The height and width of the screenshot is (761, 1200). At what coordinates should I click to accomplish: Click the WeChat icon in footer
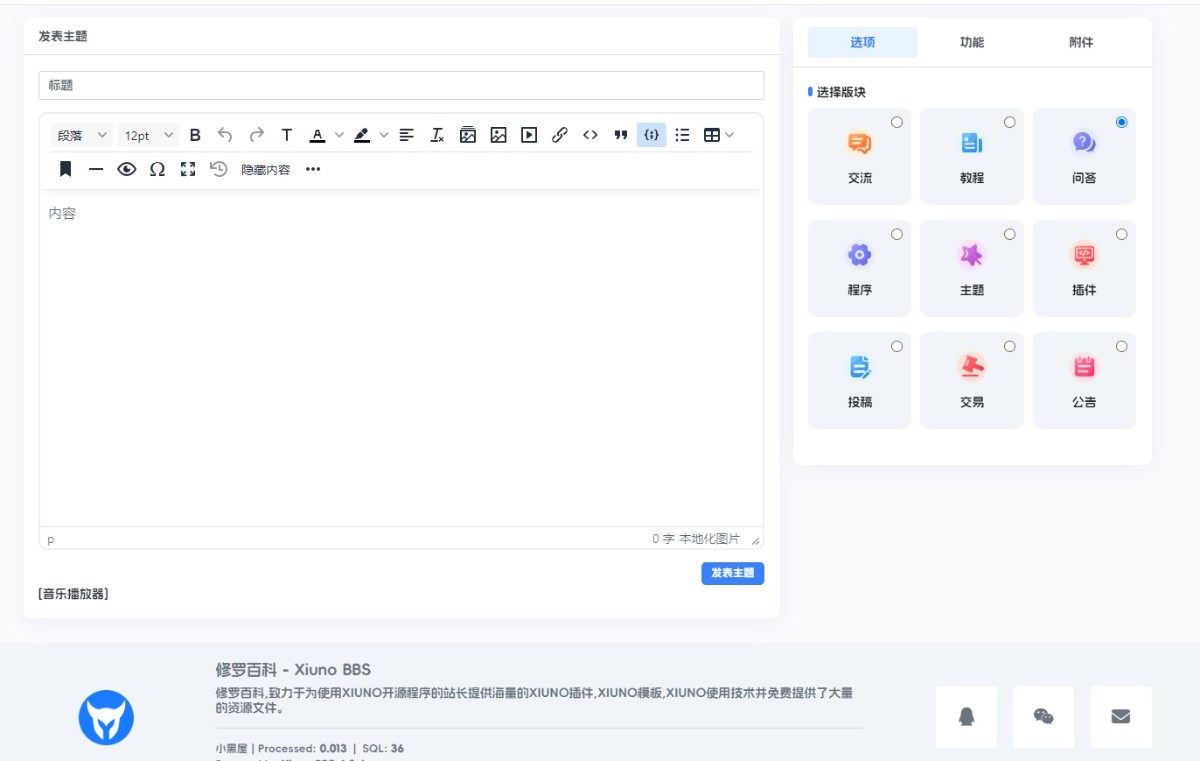tap(1043, 716)
